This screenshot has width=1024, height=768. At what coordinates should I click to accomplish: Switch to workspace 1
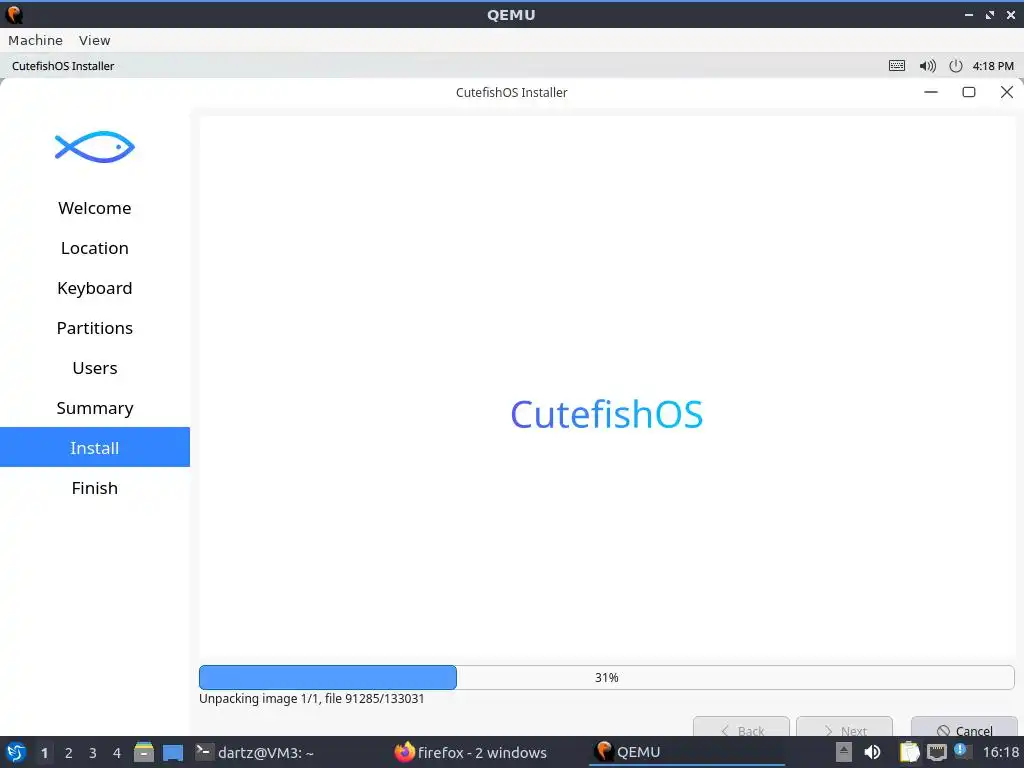pyautogui.click(x=44, y=753)
